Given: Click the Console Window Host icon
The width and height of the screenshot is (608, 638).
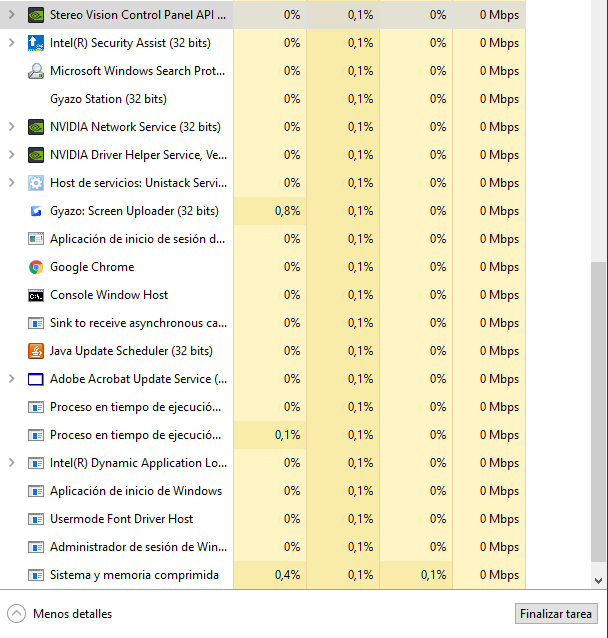Looking at the screenshot, I should click(x=36, y=295).
